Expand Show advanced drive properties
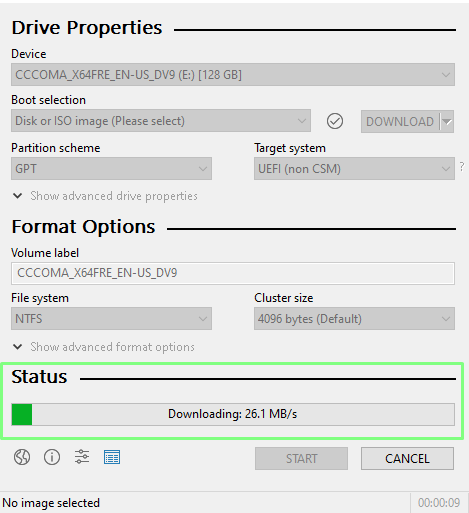The width and height of the screenshot is (469, 513). point(105,196)
